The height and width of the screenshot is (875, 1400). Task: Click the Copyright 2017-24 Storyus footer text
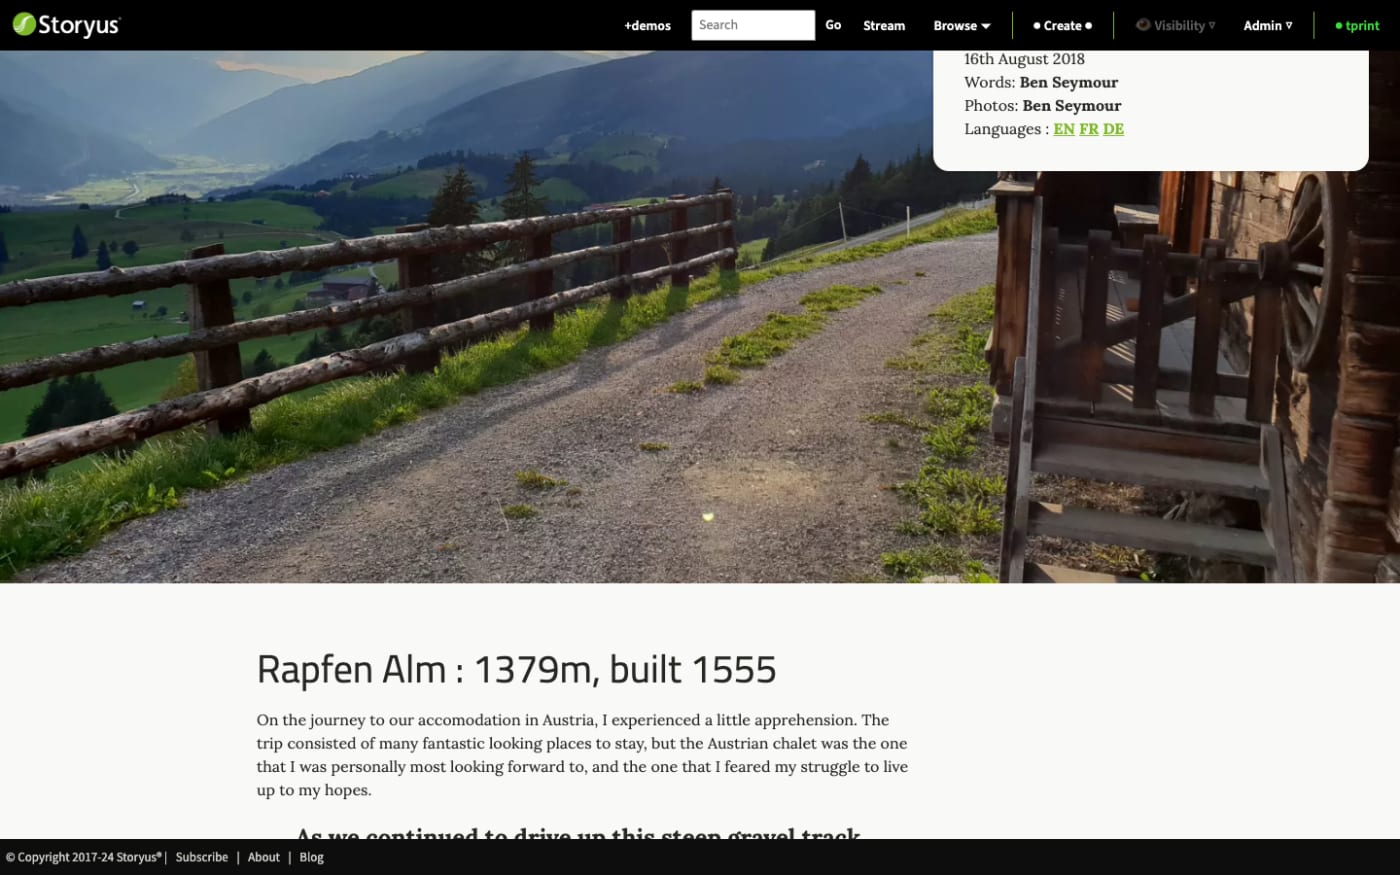[x=84, y=857]
